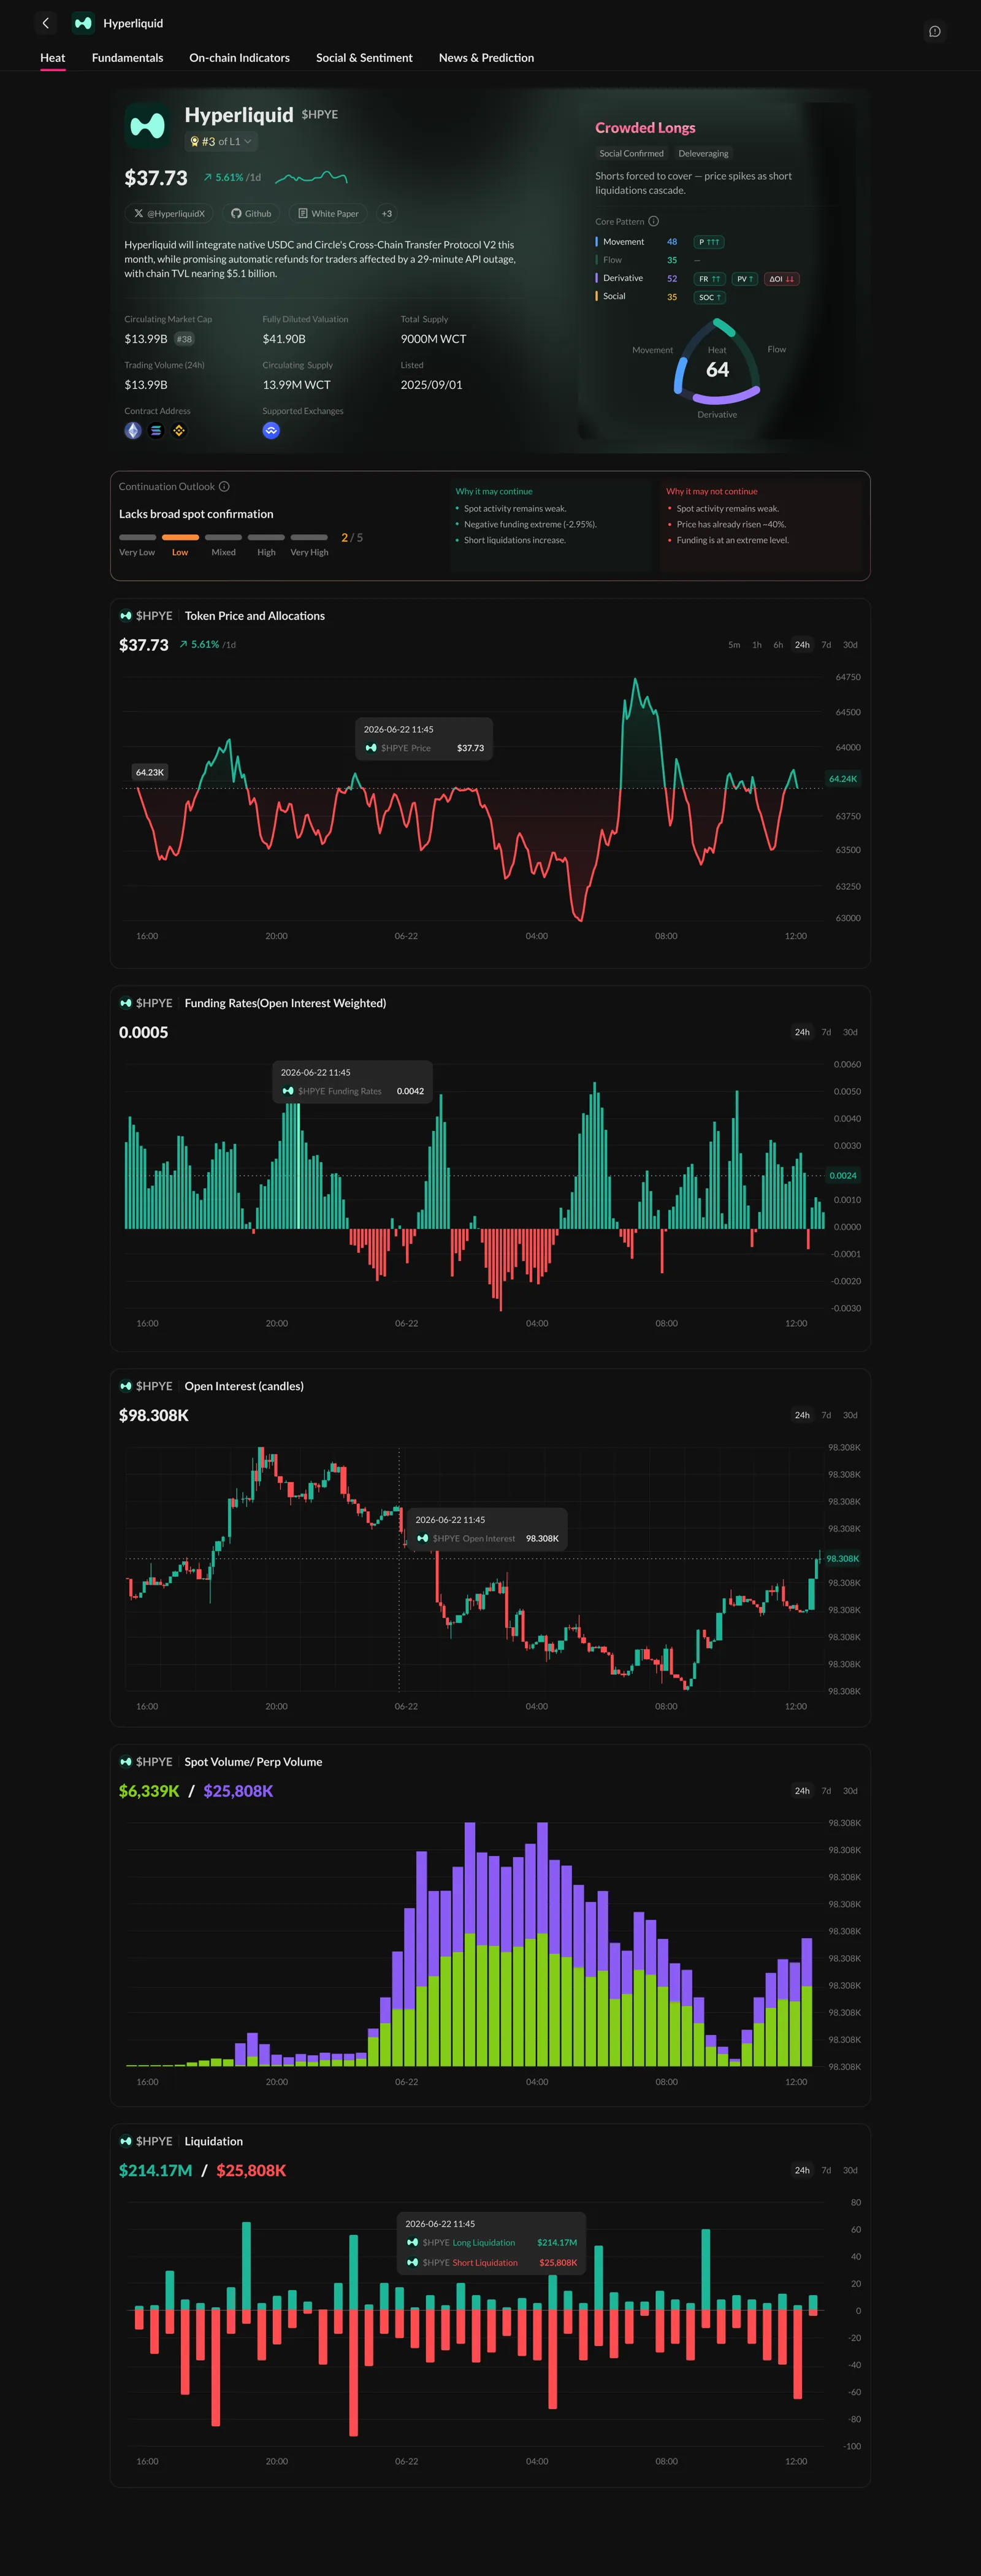Click the $6,339K spot volume value
The height and width of the screenshot is (2576, 981).
click(x=149, y=1791)
